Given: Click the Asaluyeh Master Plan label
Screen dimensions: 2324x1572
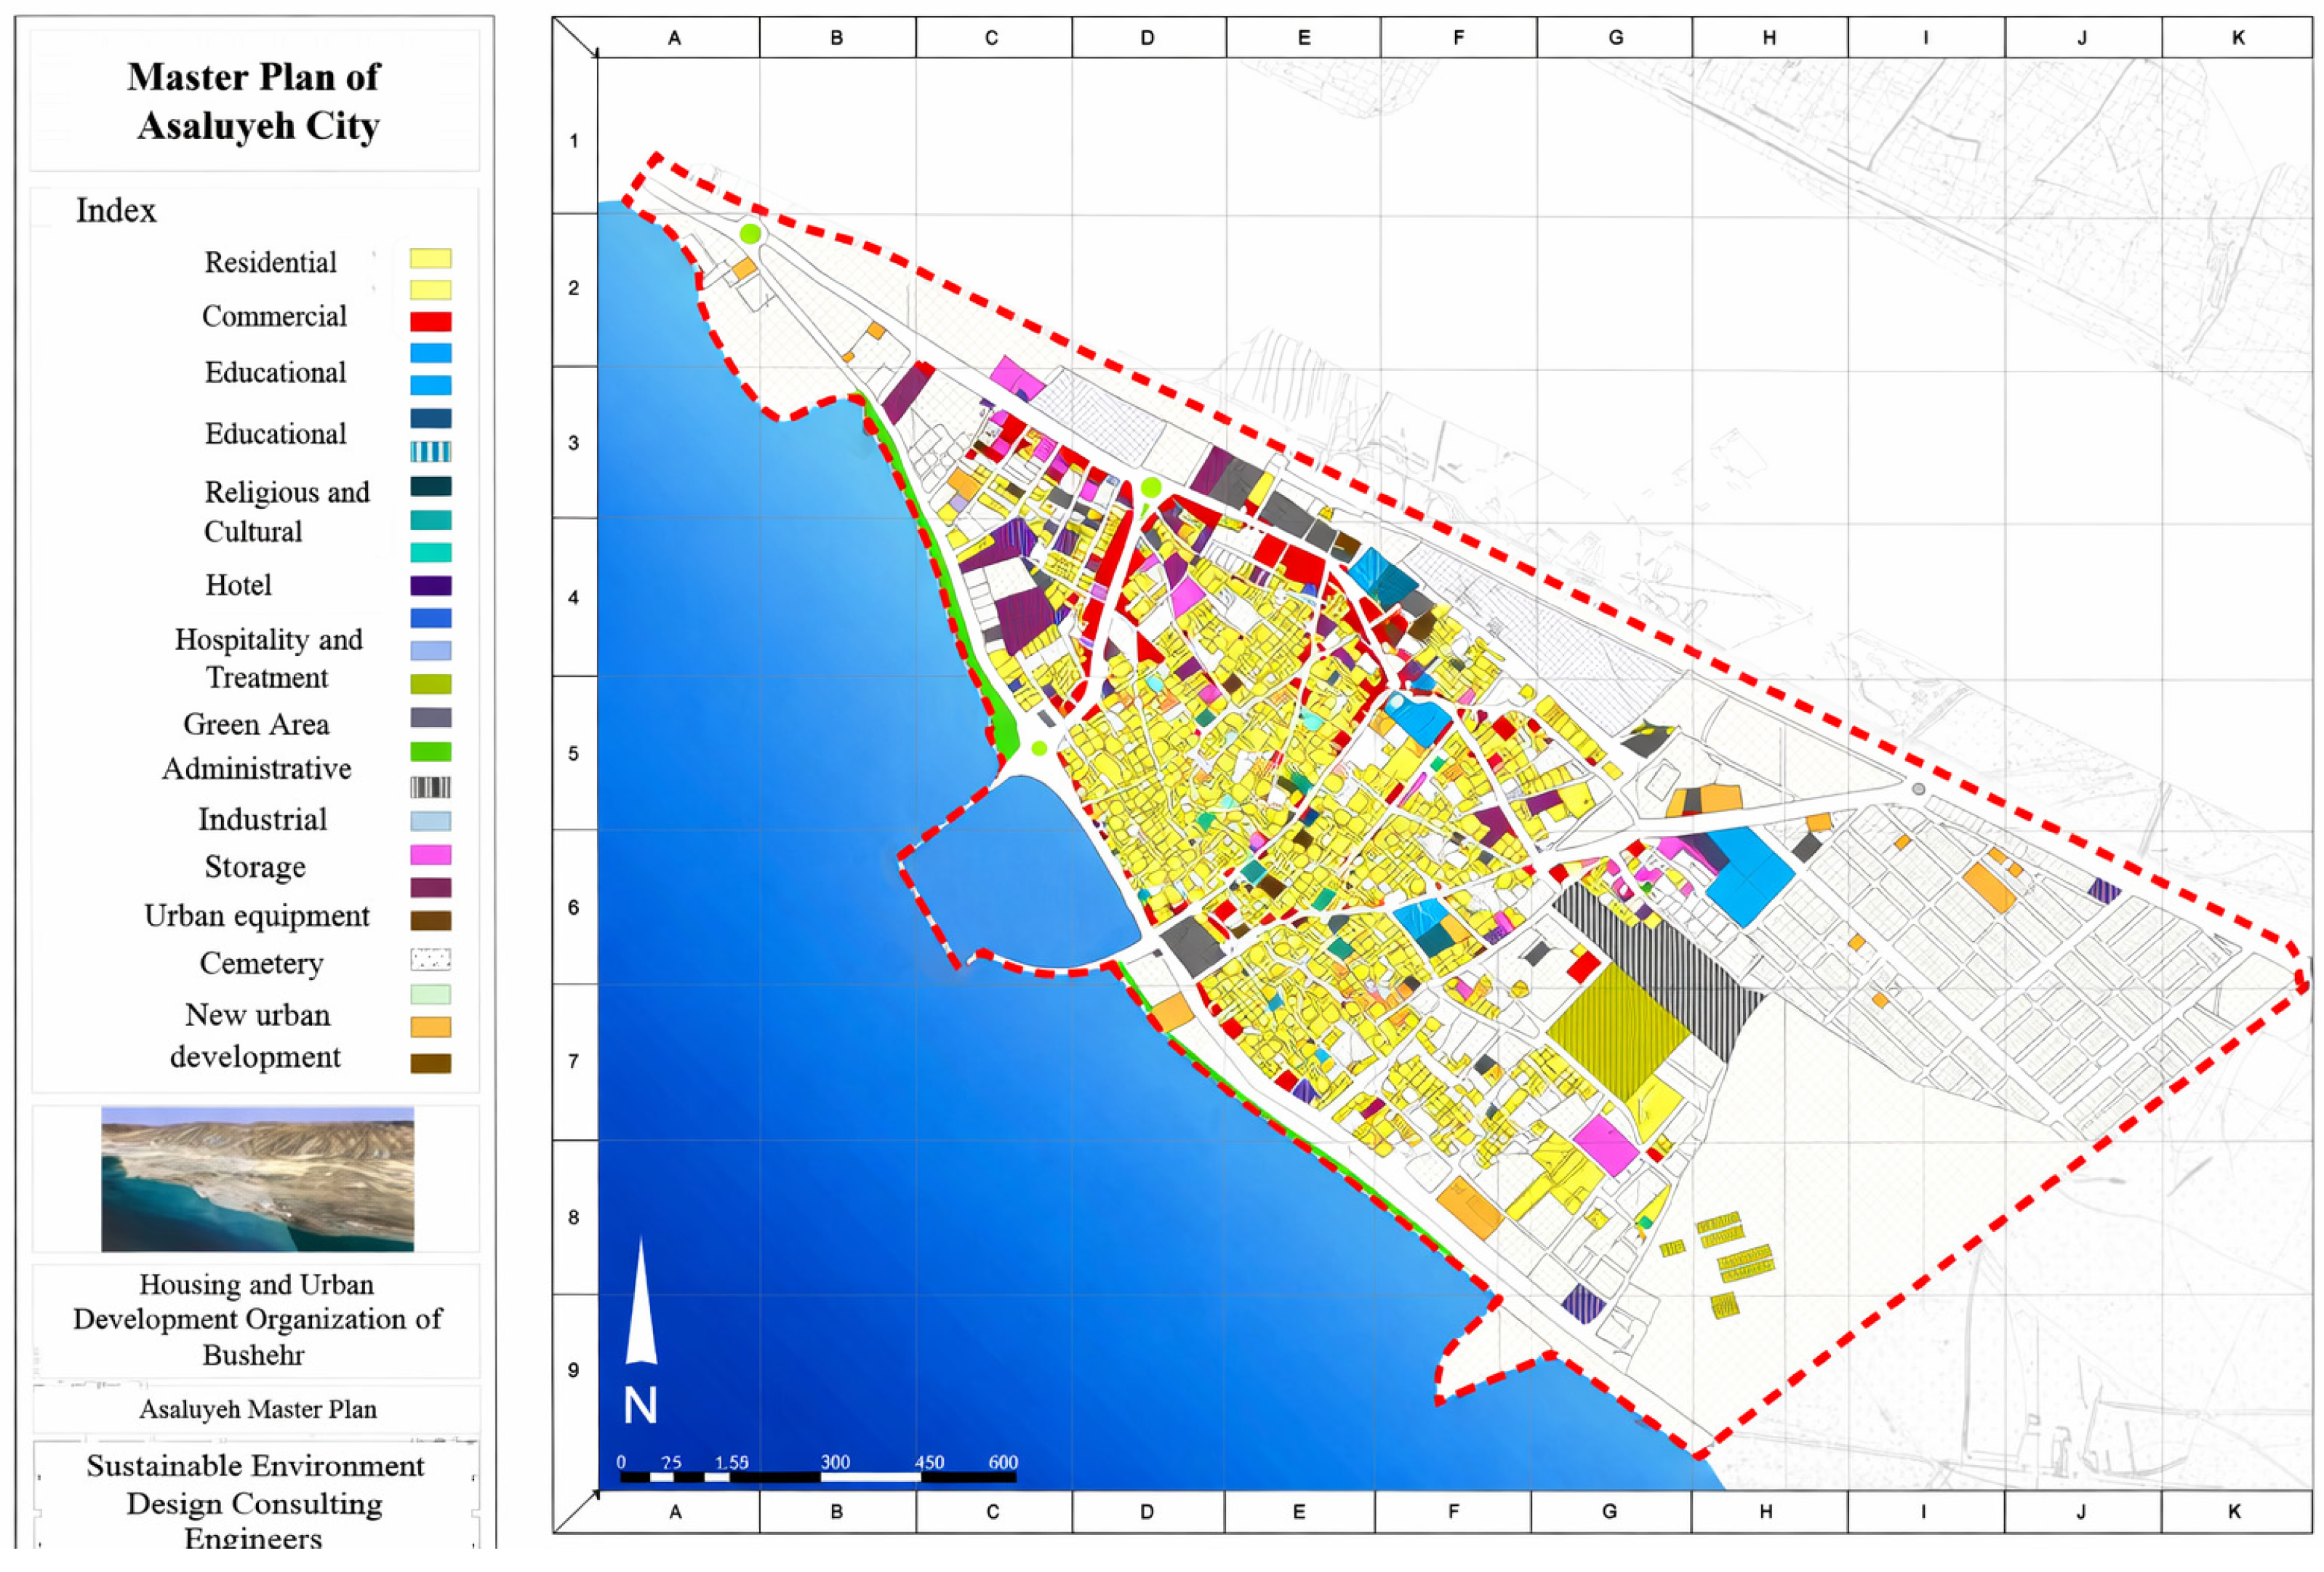Looking at the screenshot, I should 257,1409.
